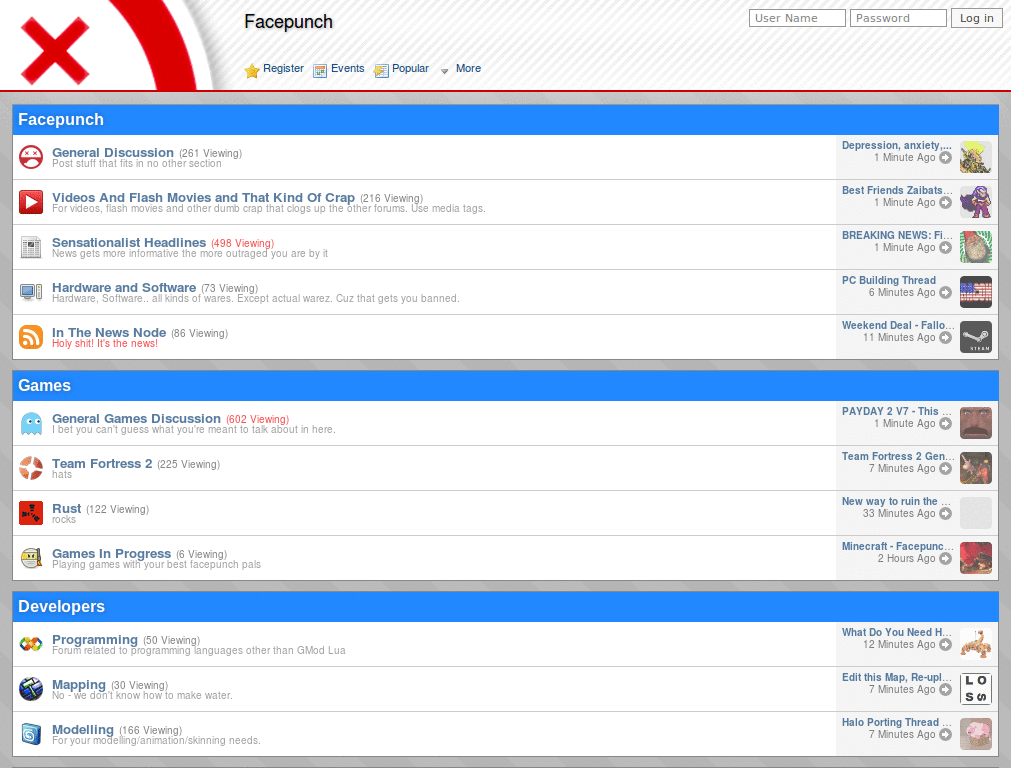Go to last post arrow for Edit this Map thread
Screen dimensions: 1024x768
945,690
